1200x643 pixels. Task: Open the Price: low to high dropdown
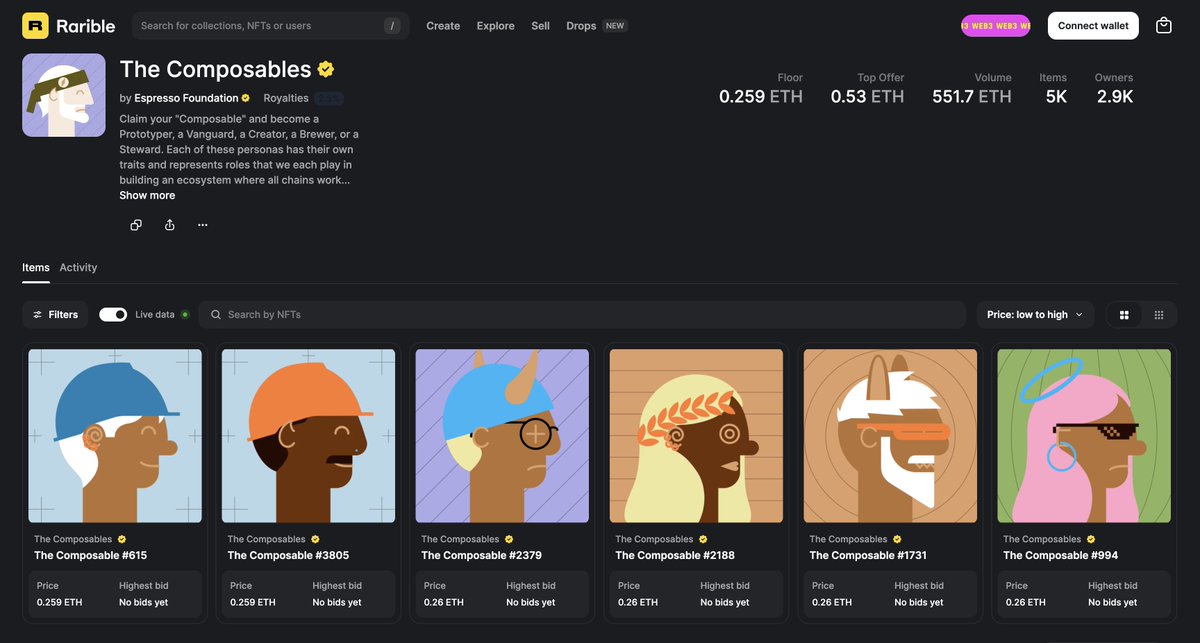[x=1035, y=315]
